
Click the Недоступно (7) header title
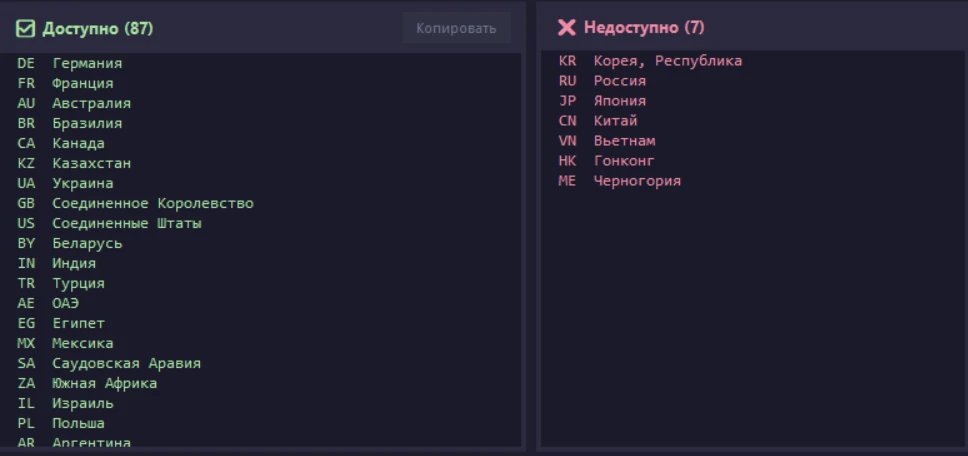pyautogui.click(x=644, y=27)
